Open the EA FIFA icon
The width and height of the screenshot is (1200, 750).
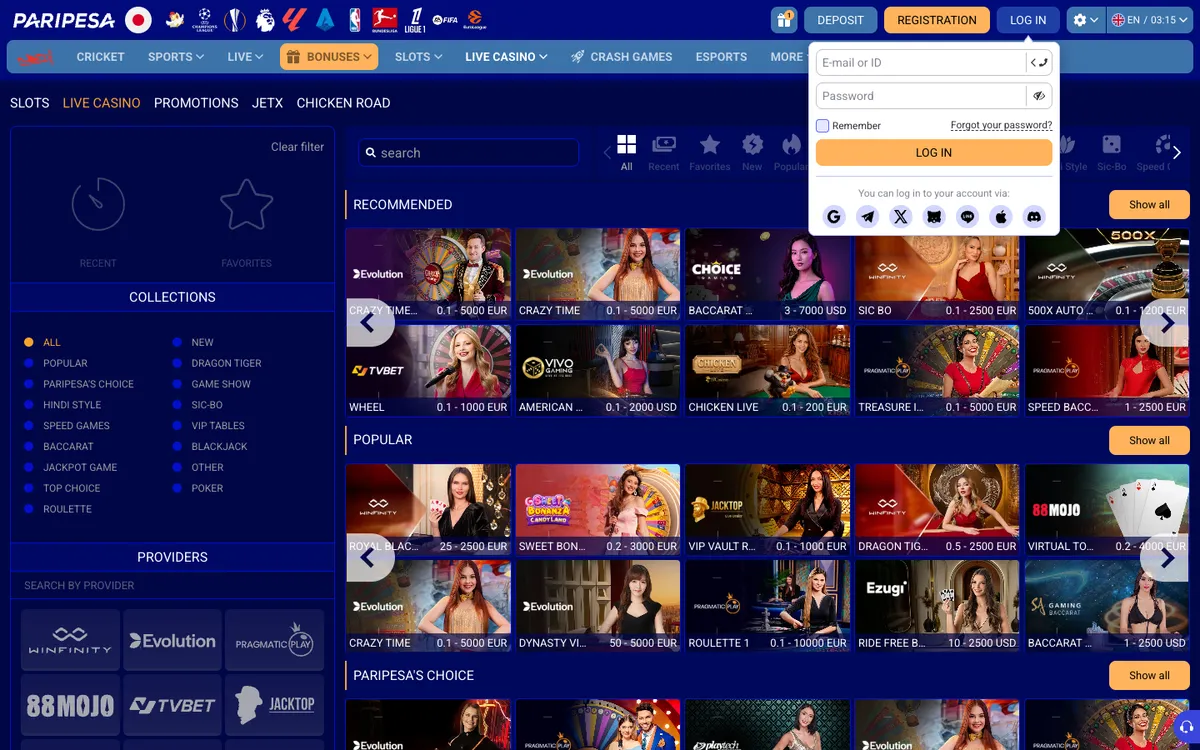[445, 19]
